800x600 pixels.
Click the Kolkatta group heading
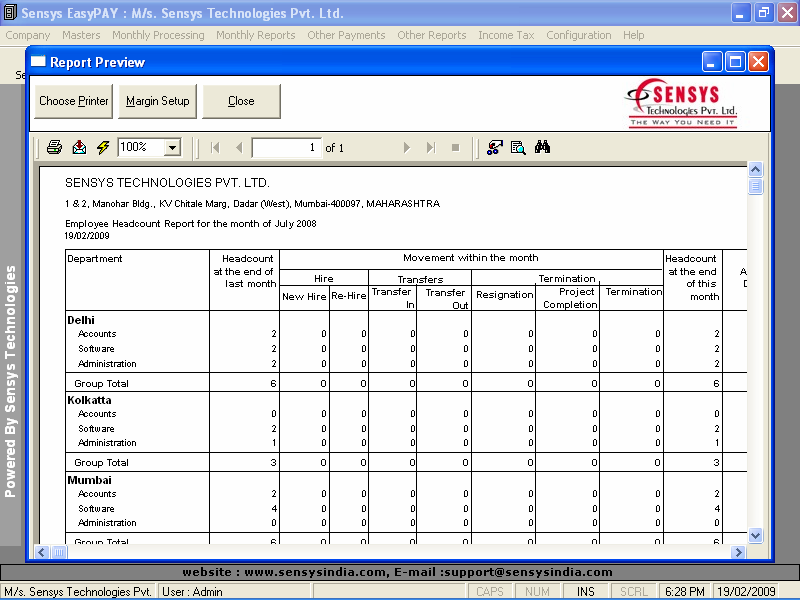coord(89,400)
